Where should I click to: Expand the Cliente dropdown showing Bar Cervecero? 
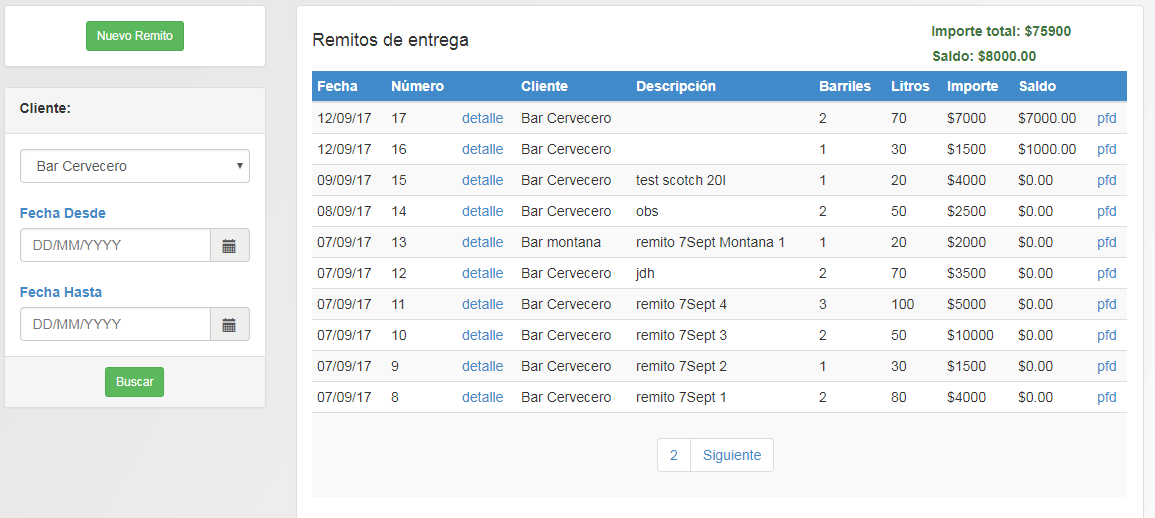(135, 166)
